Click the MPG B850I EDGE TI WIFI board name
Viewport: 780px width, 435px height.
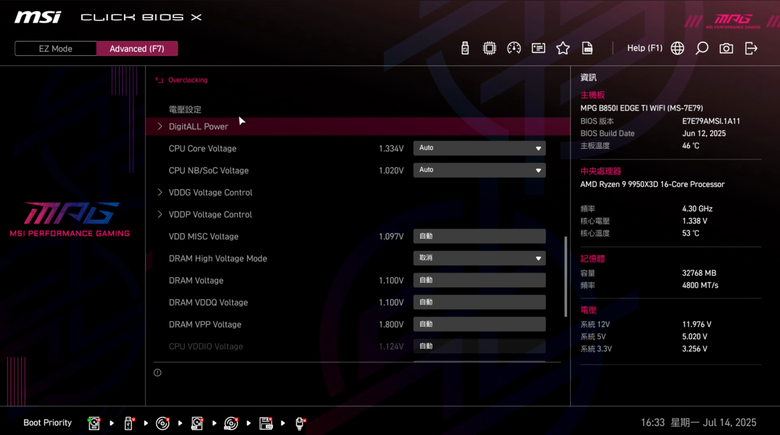pos(642,108)
